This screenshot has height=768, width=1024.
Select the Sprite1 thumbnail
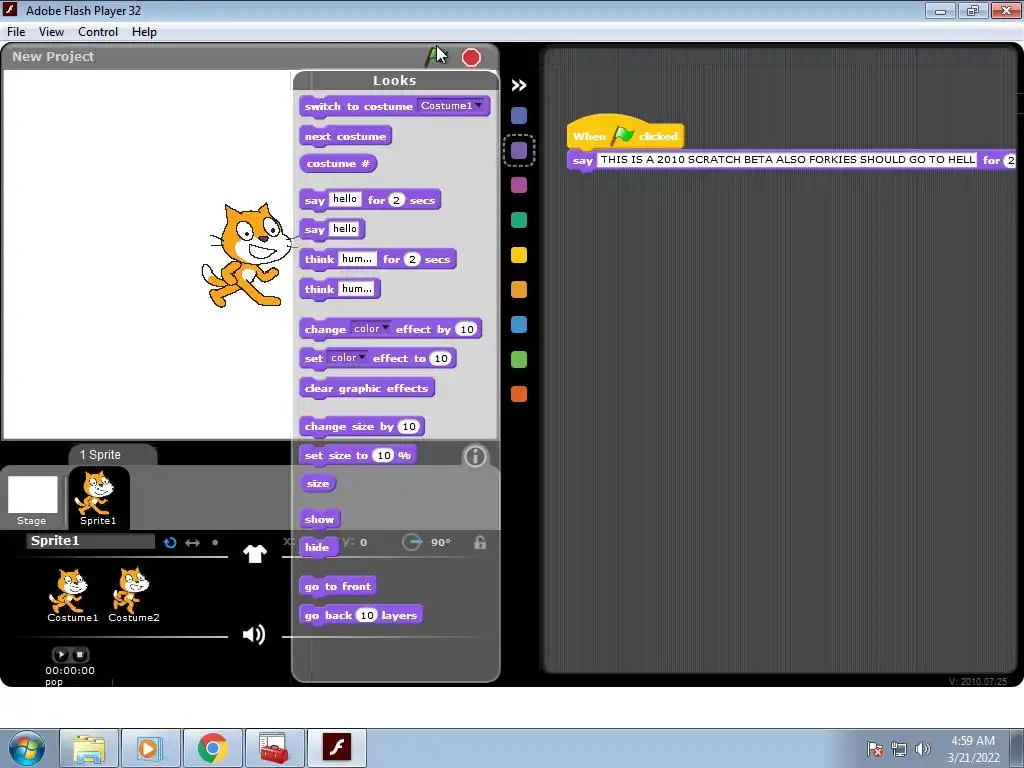click(x=99, y=498)
